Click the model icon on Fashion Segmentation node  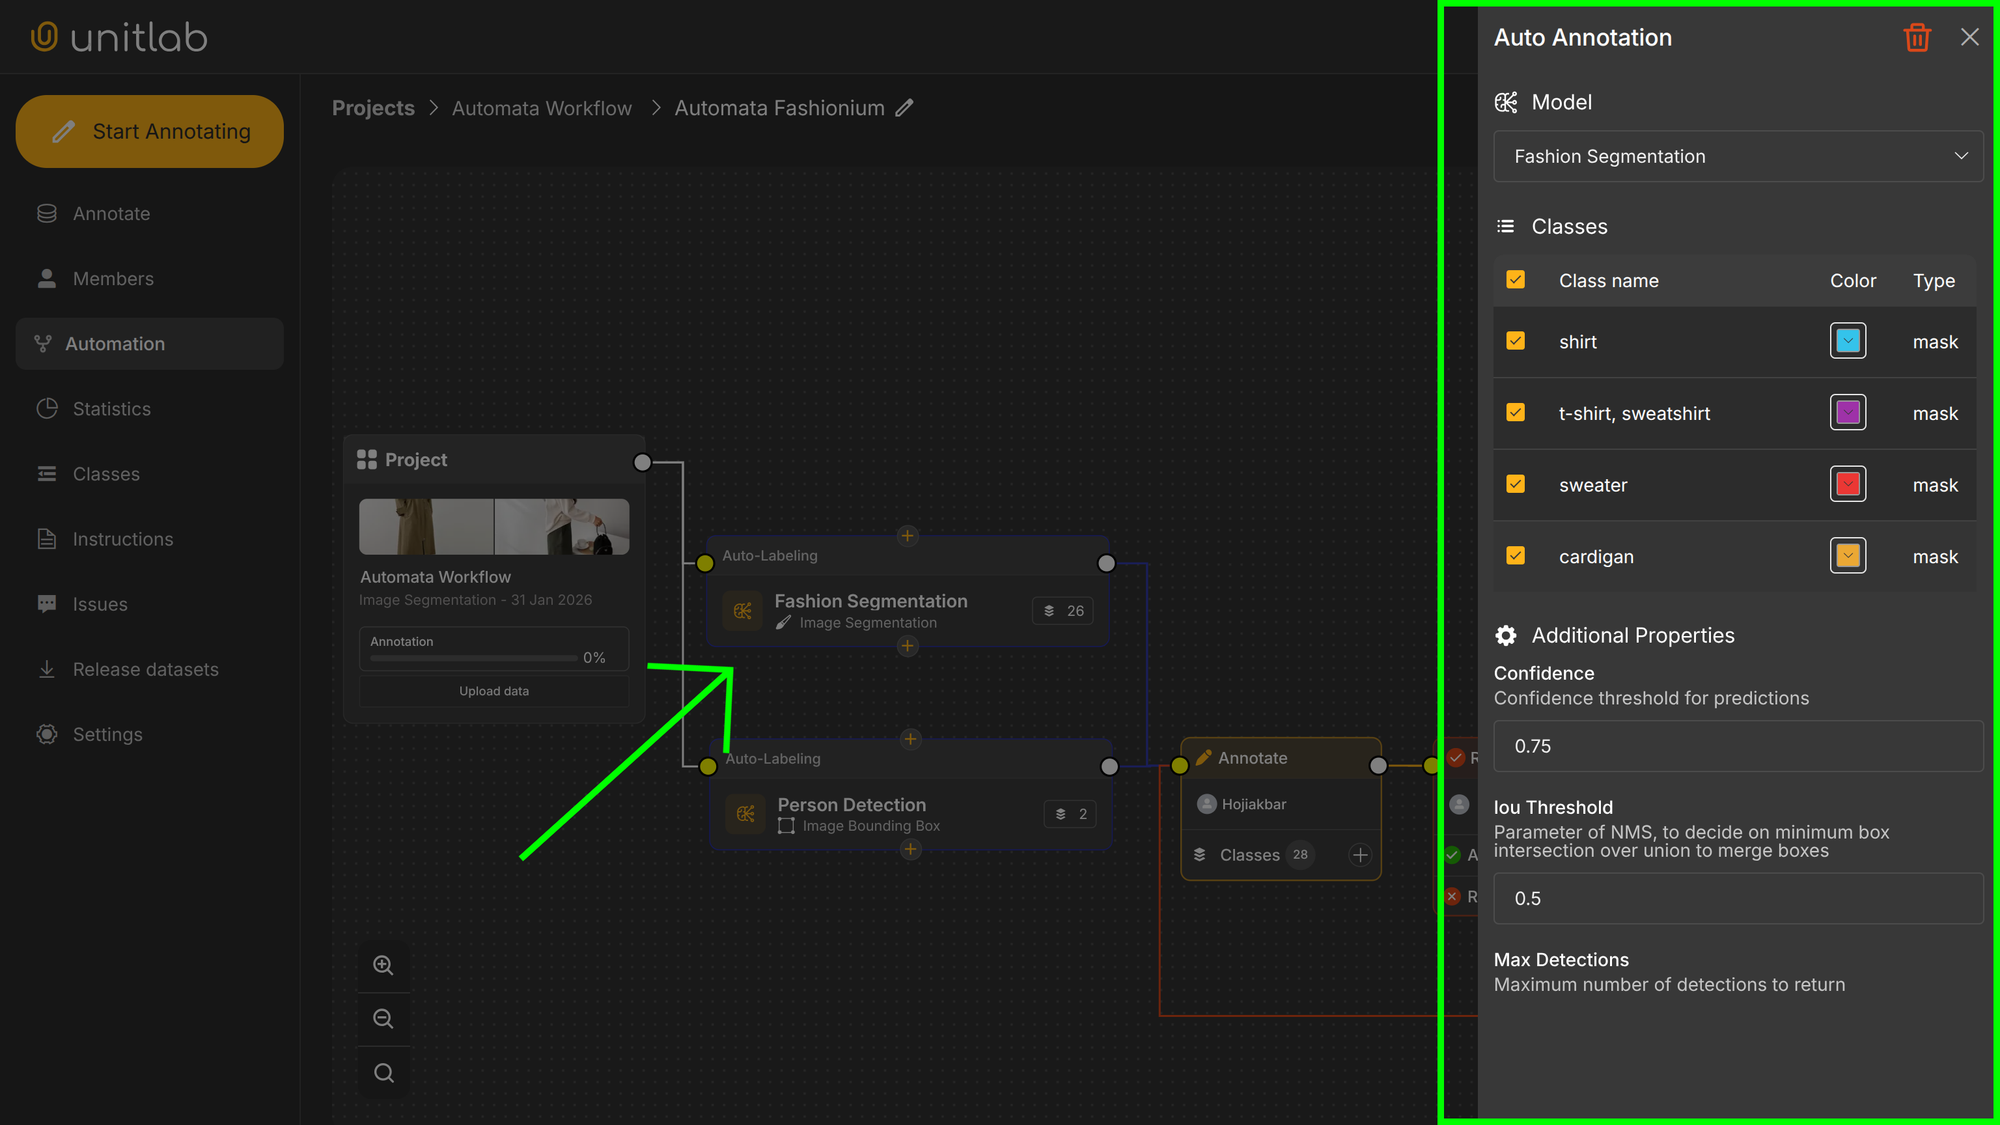click(742, 610)
